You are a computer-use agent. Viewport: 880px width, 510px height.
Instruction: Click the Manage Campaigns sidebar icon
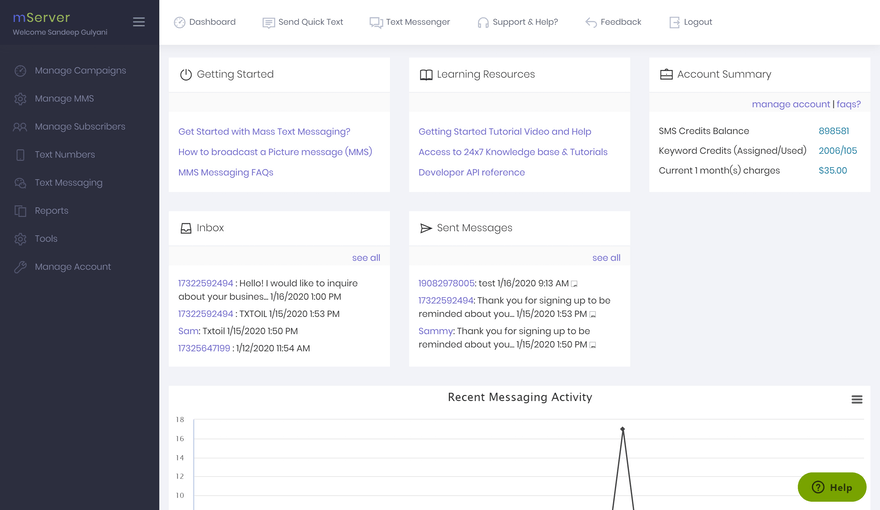tap(20, 71)
